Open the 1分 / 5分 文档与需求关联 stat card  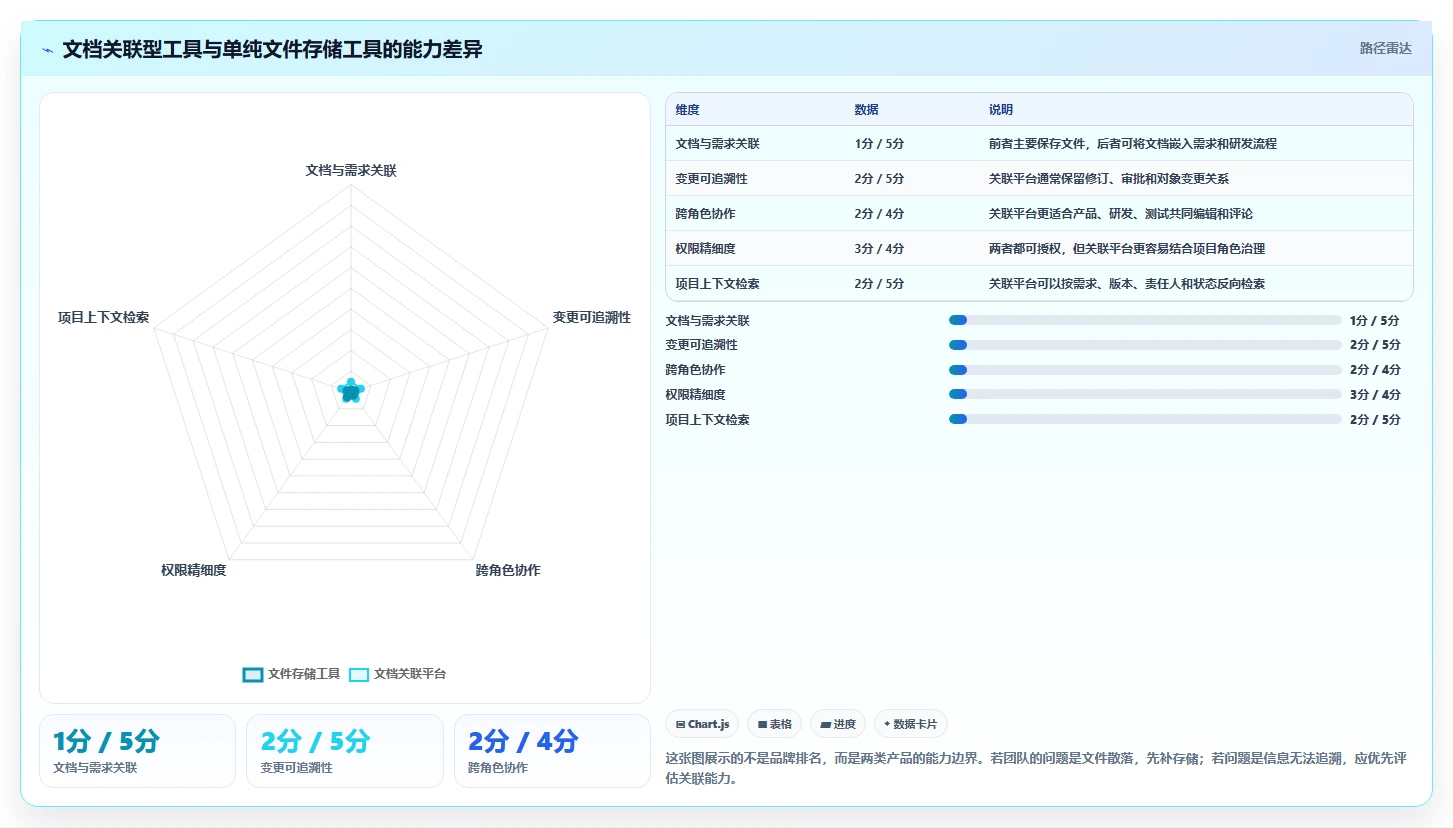click(137, 751)
